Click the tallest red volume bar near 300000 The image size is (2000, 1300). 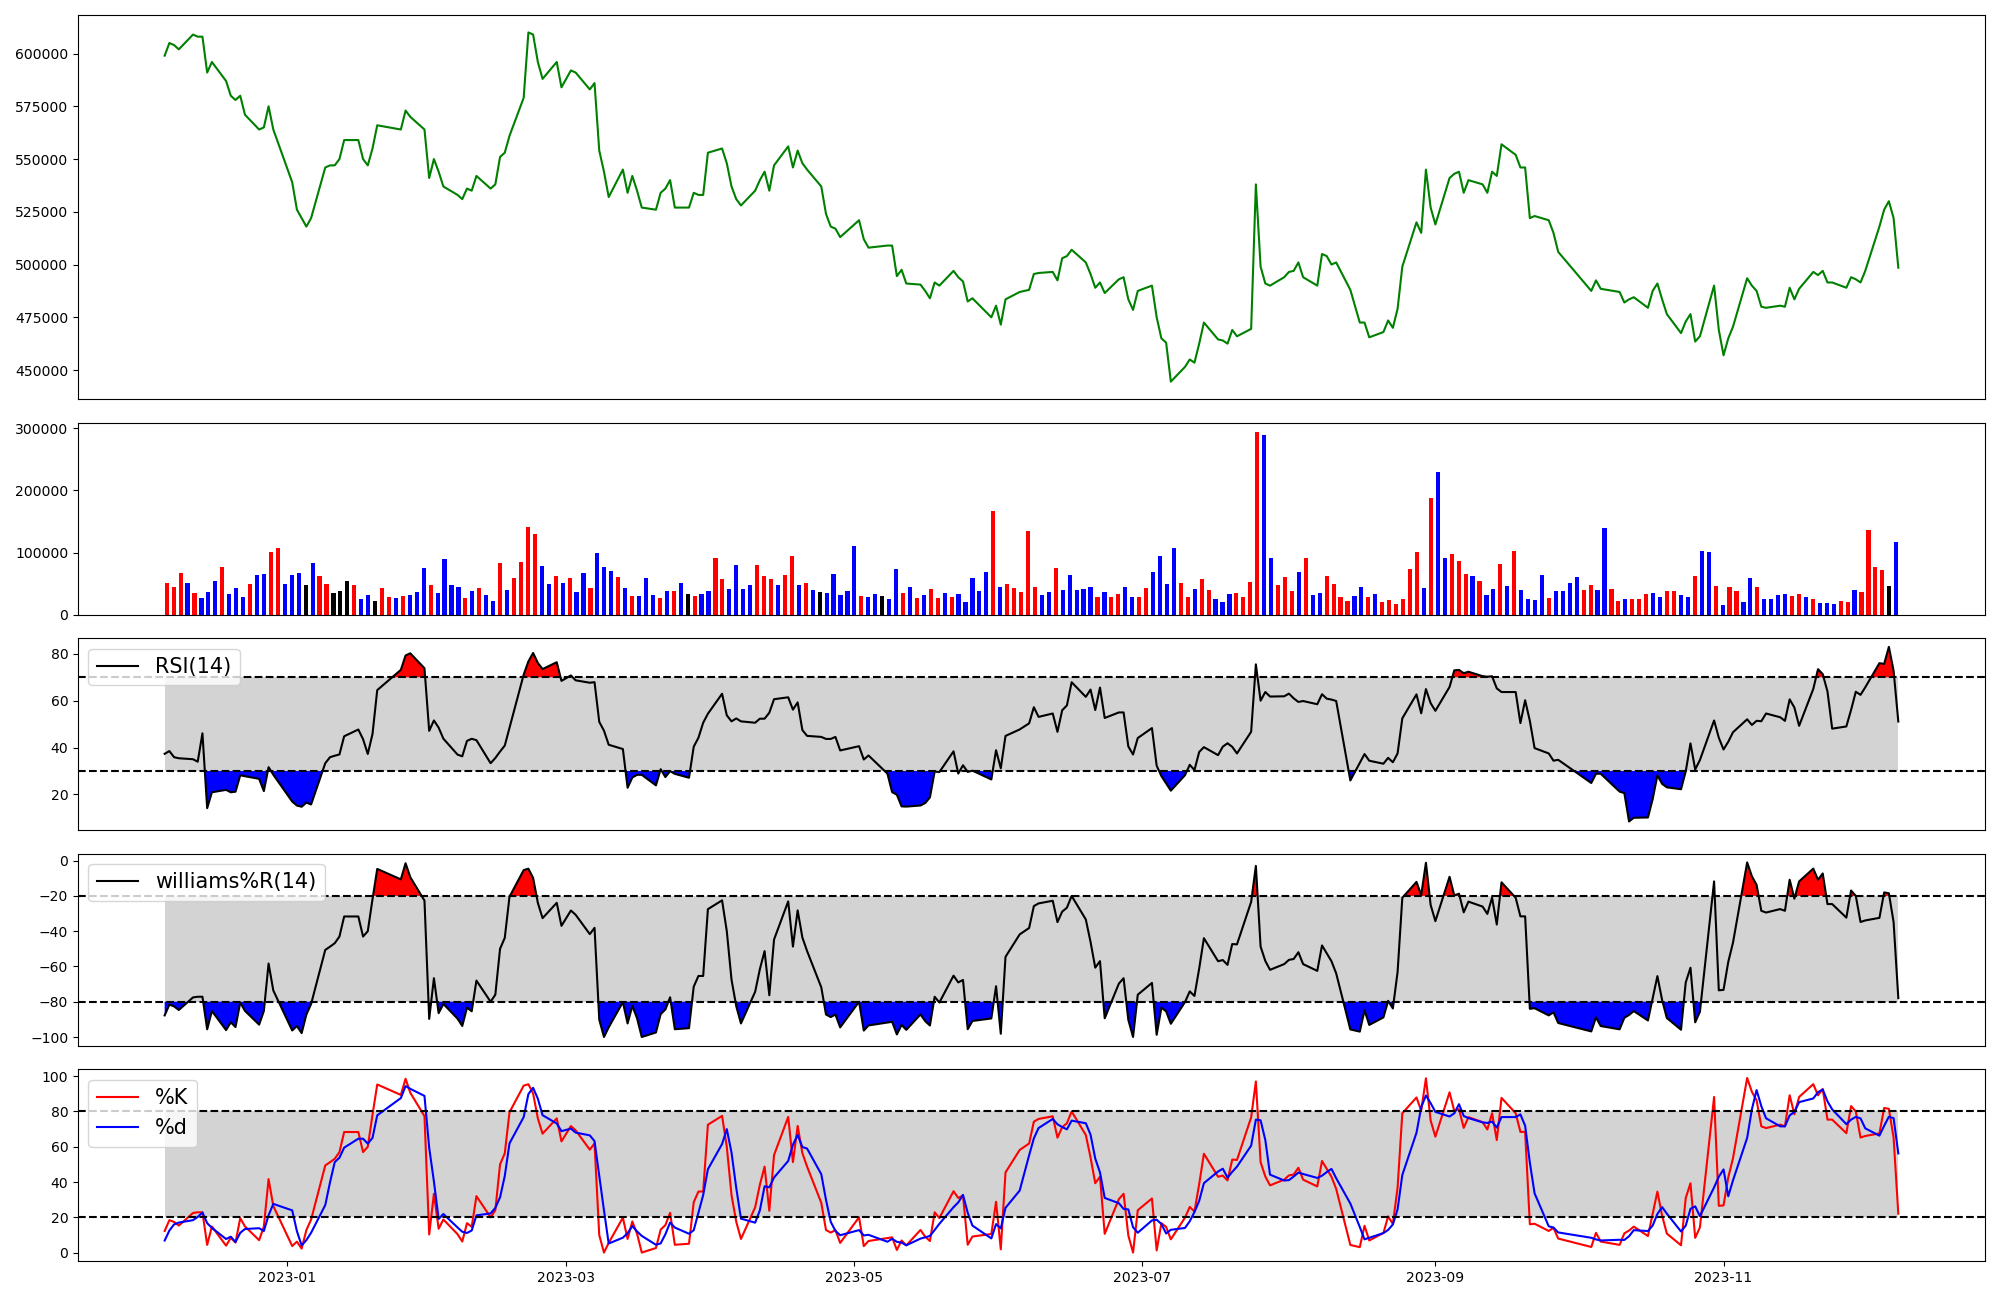[x=1257, y=523]
